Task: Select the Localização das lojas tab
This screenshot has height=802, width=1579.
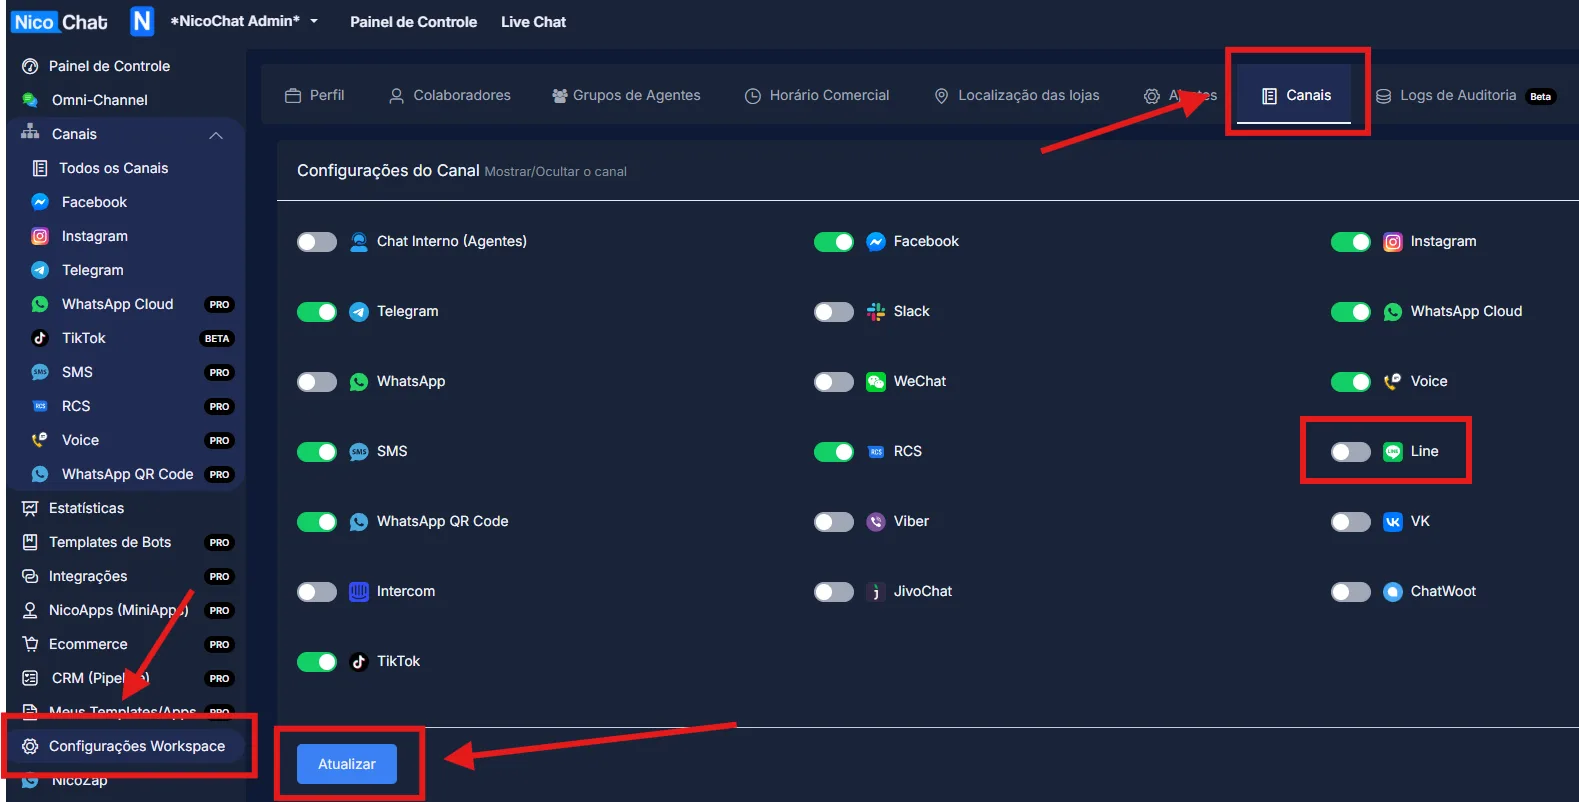Action: [1016, 95]
